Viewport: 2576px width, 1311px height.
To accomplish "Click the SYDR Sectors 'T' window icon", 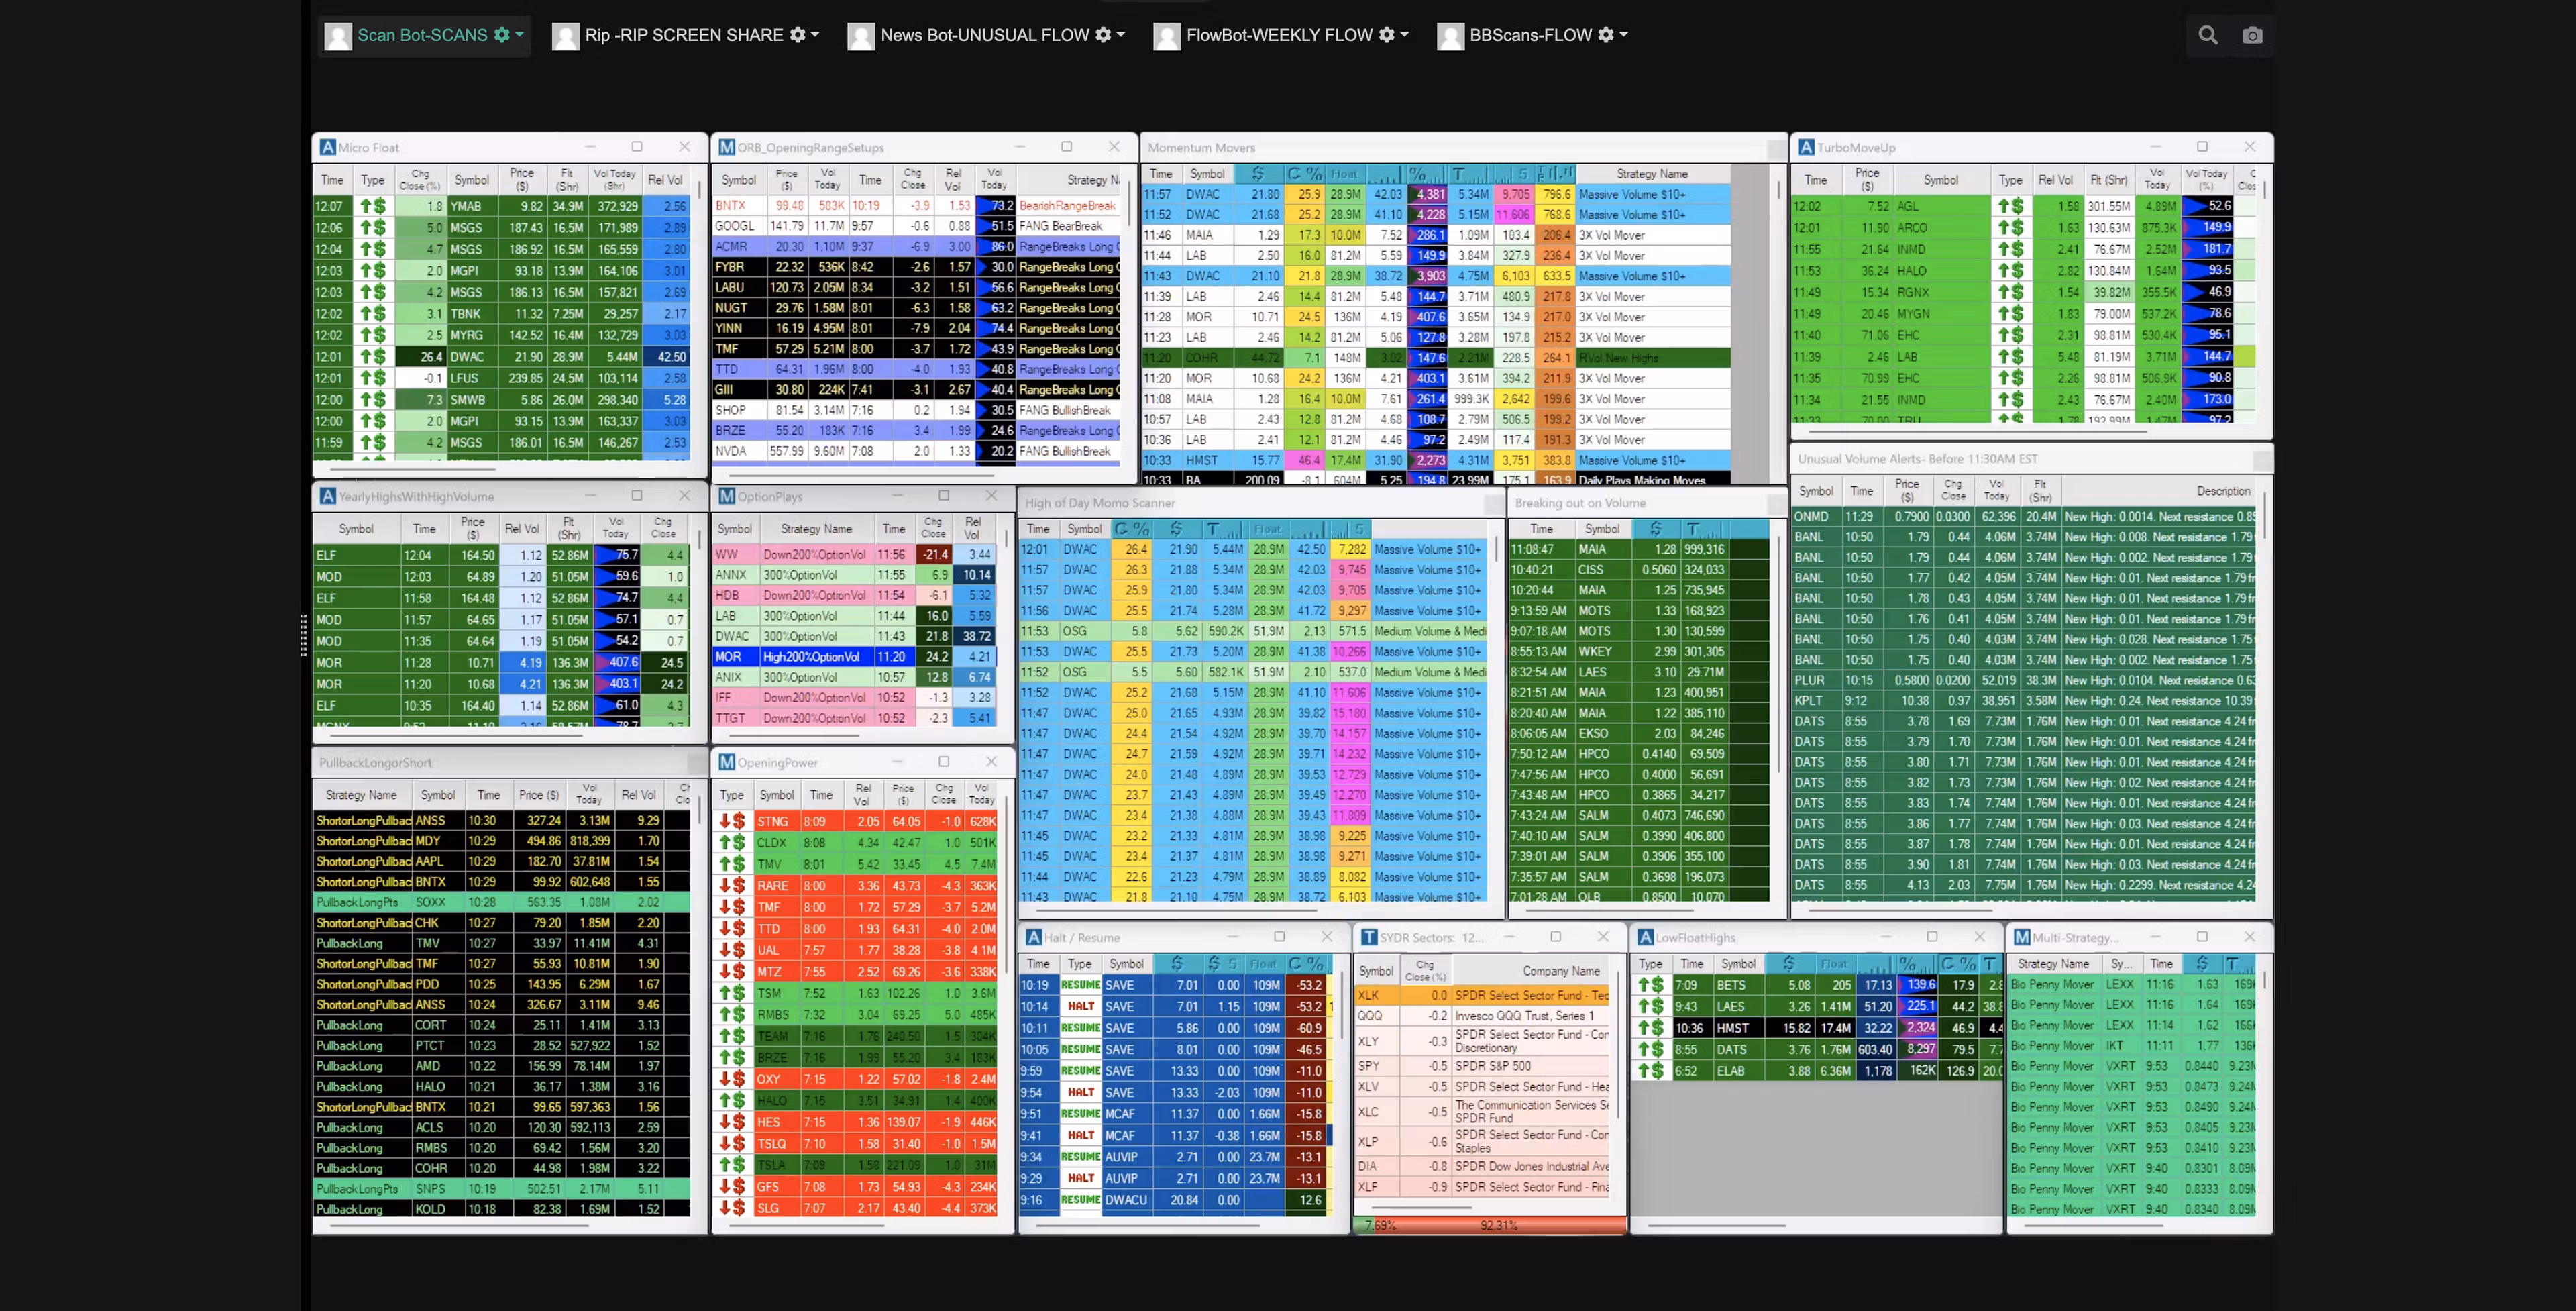I will pos(1369,937).
